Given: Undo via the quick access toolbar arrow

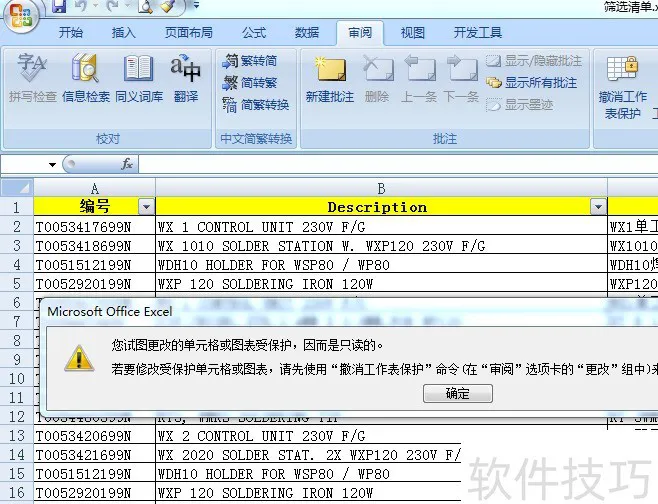Looking at the screenshot, I should click(x=82, y=5).
